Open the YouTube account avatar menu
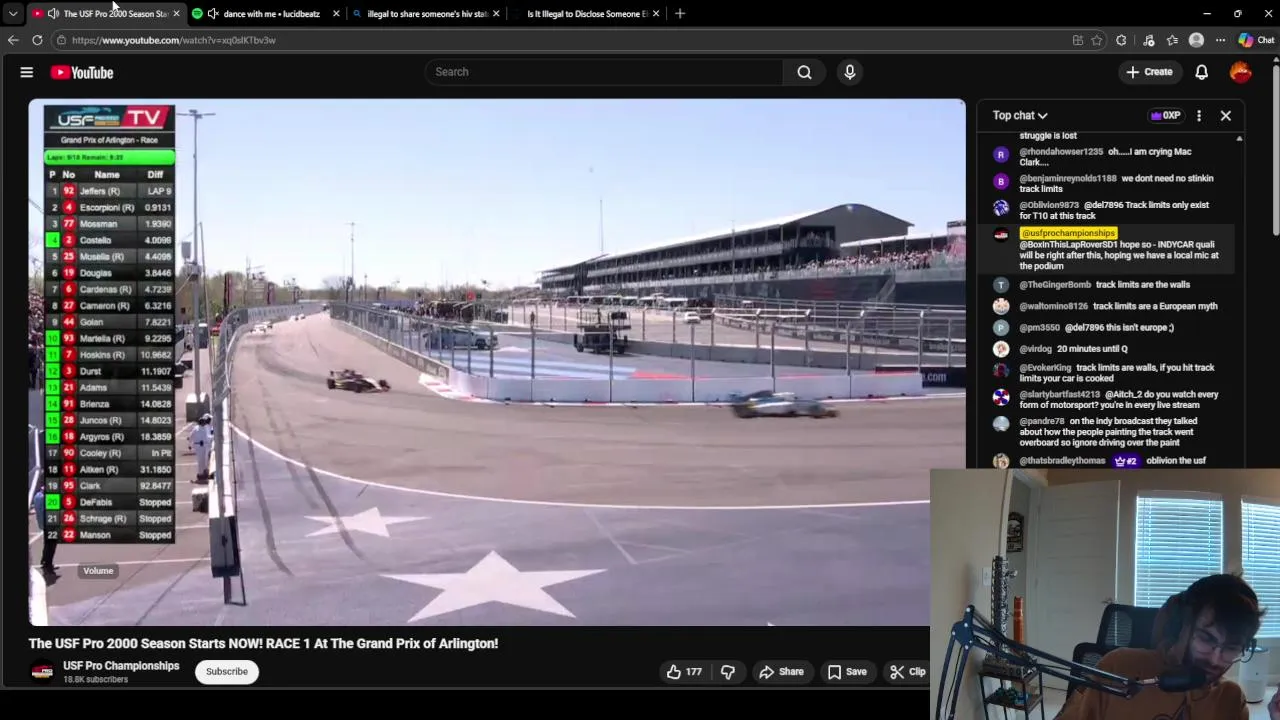The width and height of the screenshot is (1280, 720). (1240, 72)
